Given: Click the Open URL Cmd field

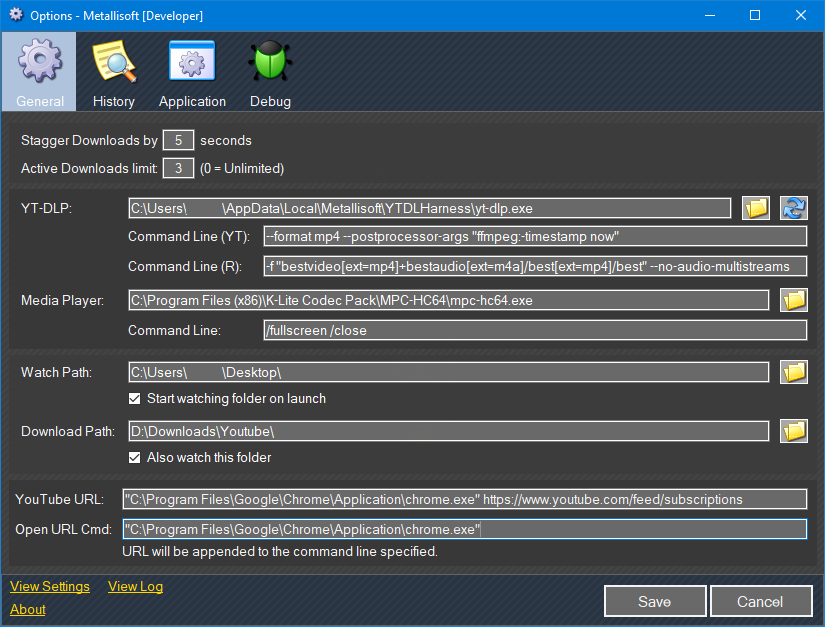Looking at the screenshot, I should click(464, 529).
